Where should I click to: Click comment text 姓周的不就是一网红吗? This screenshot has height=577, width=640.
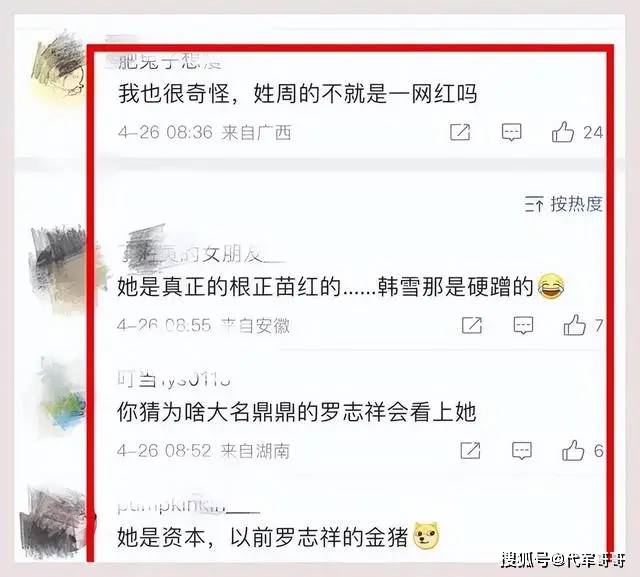tap(365, 94)
